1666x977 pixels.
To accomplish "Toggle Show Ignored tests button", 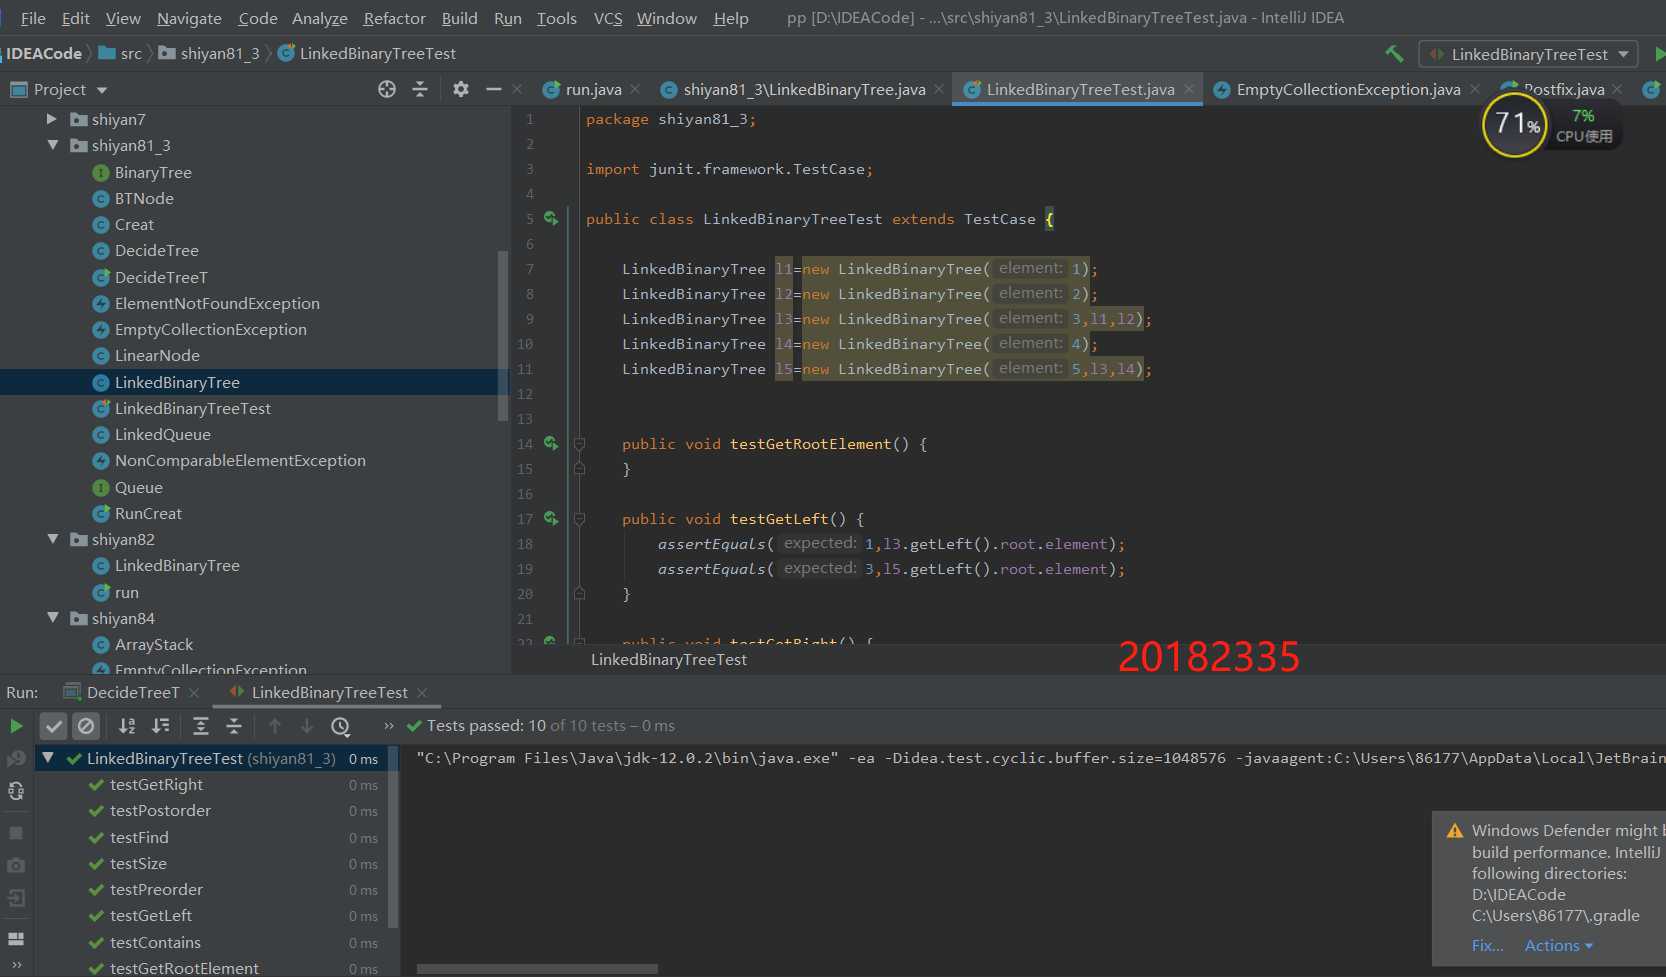I will pyautogui.click(x=86, y=726).
